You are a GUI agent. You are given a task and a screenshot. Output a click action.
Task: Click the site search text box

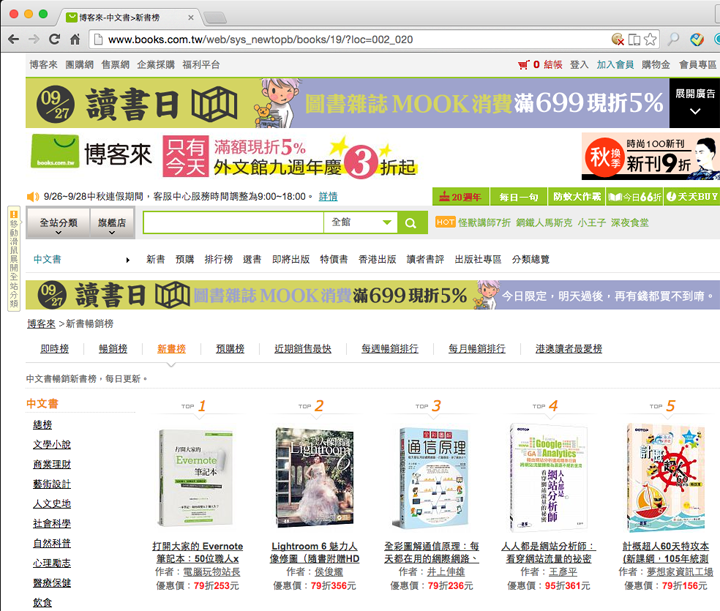[234, 223]
